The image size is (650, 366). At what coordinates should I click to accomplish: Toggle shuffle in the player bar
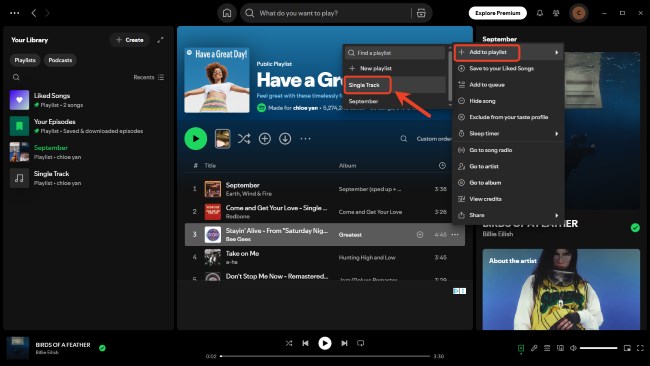pyautogui.click(x=289, y=343)
